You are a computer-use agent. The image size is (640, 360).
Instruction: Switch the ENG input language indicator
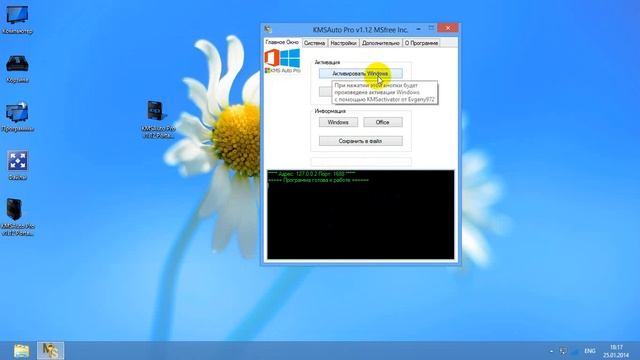point(590,351)
